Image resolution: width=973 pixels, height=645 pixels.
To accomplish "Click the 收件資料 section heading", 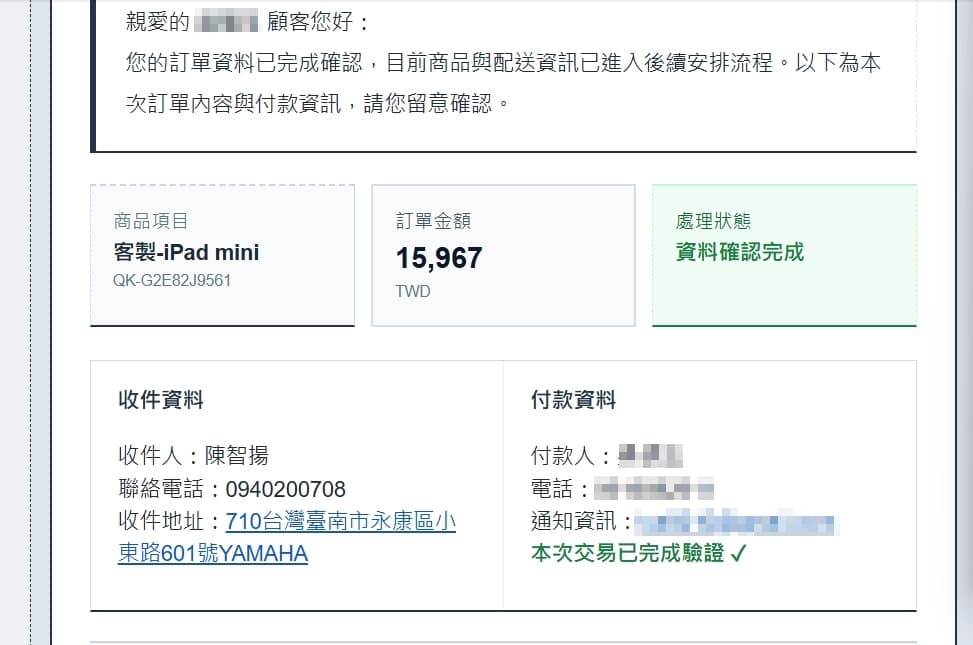I will click(x=161, y=400).
